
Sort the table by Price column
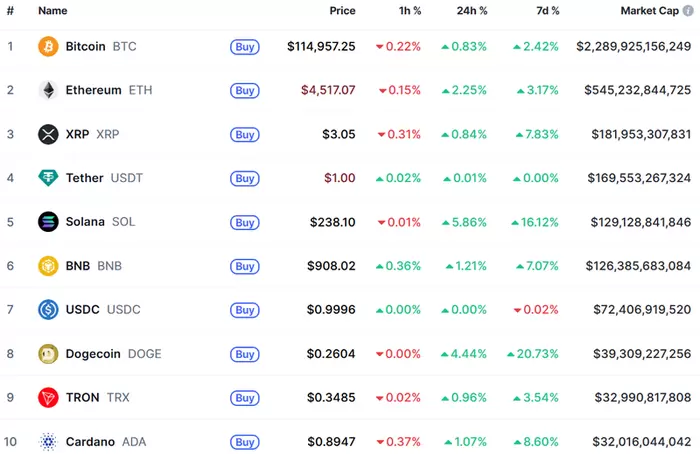(342, 10)
